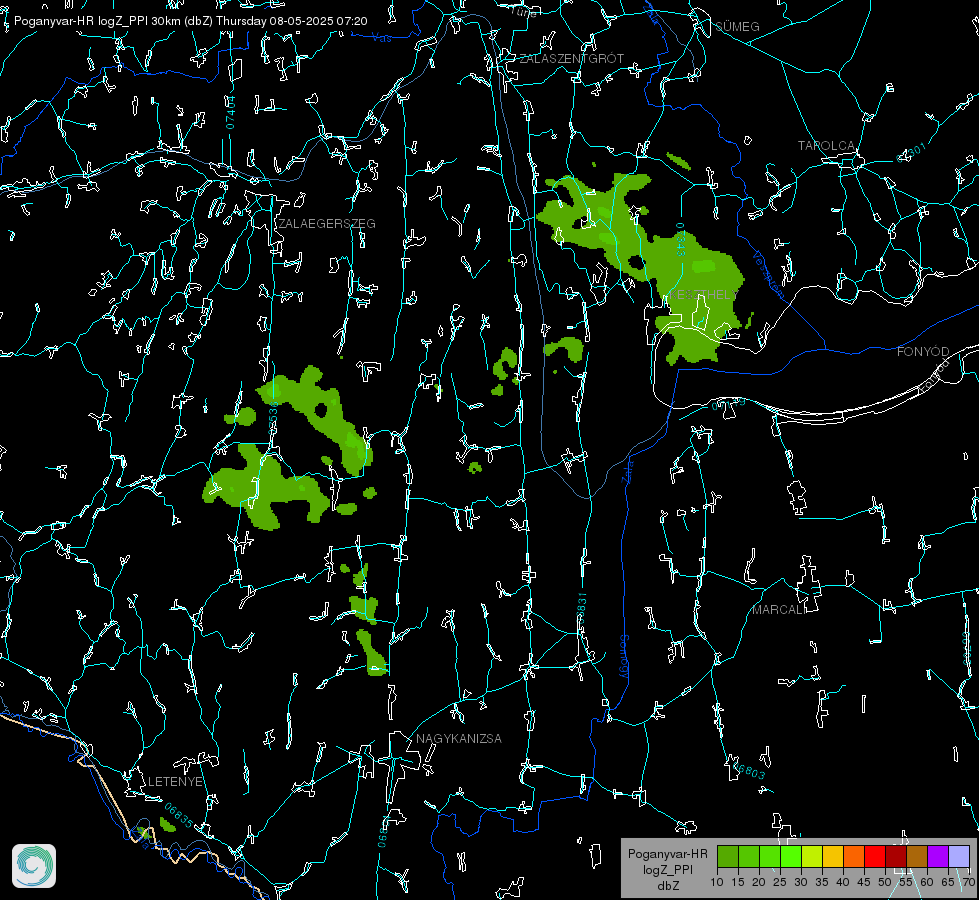The height and width of the screenshot is (900, 979).
Task: Click the dbZ unit text in the legend
Action: coord(667,886)
